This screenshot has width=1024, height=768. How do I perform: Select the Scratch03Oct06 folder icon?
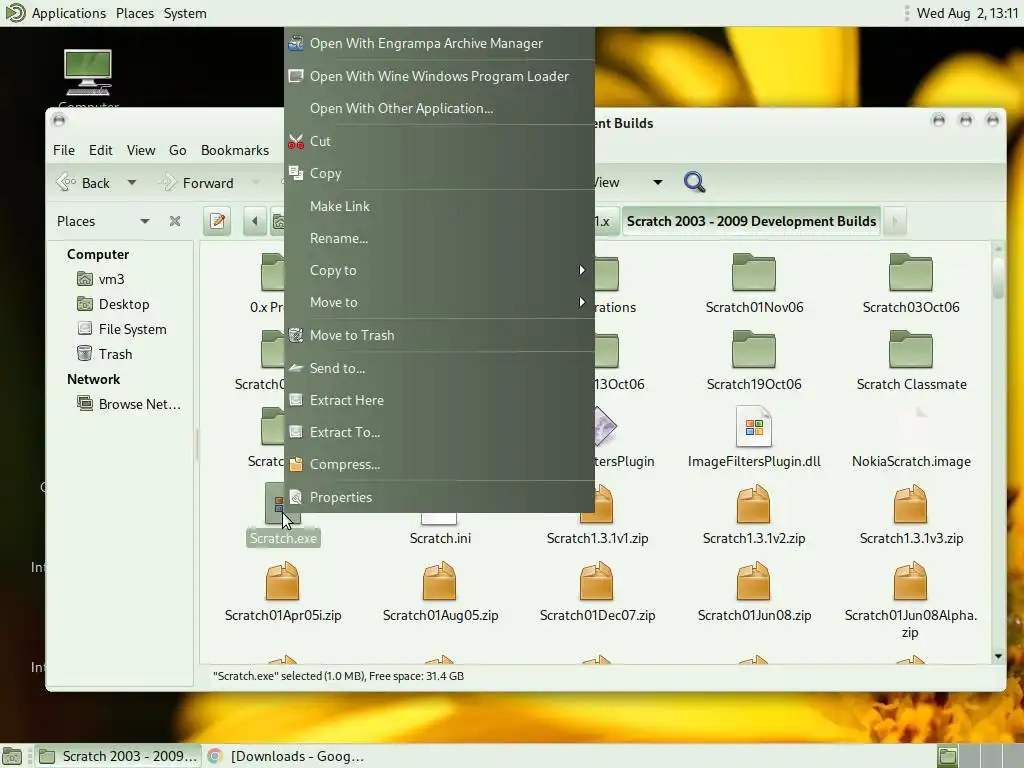click(910, 272)
